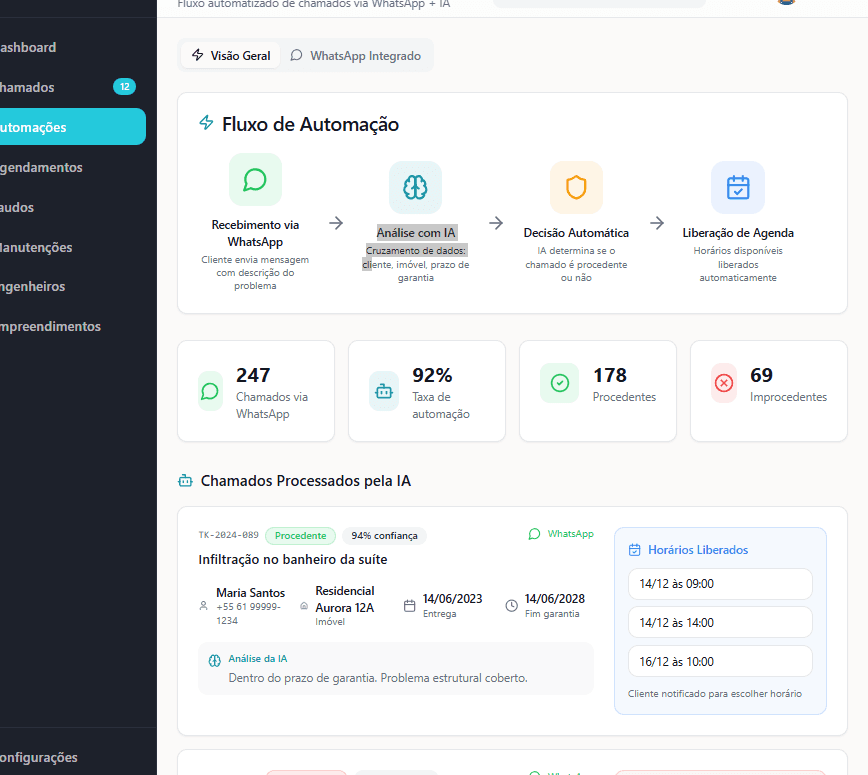
Task: Click the Residencial Aurora 12A property
Action: point(345,599)
